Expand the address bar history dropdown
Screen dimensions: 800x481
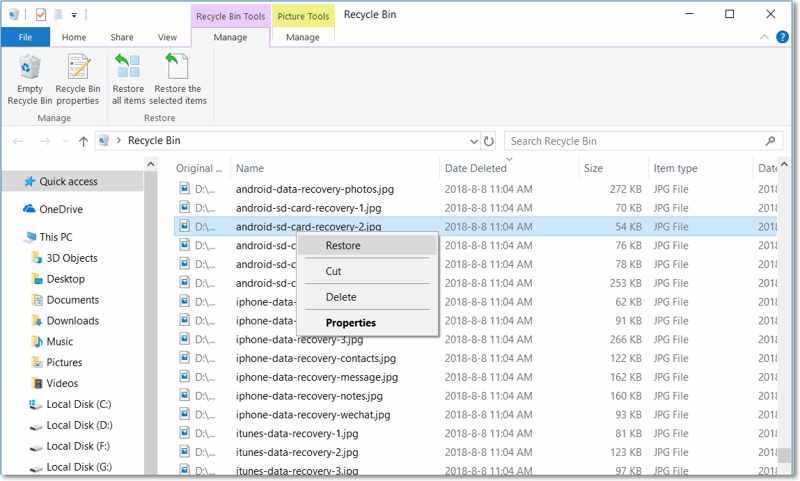[474, 142]
